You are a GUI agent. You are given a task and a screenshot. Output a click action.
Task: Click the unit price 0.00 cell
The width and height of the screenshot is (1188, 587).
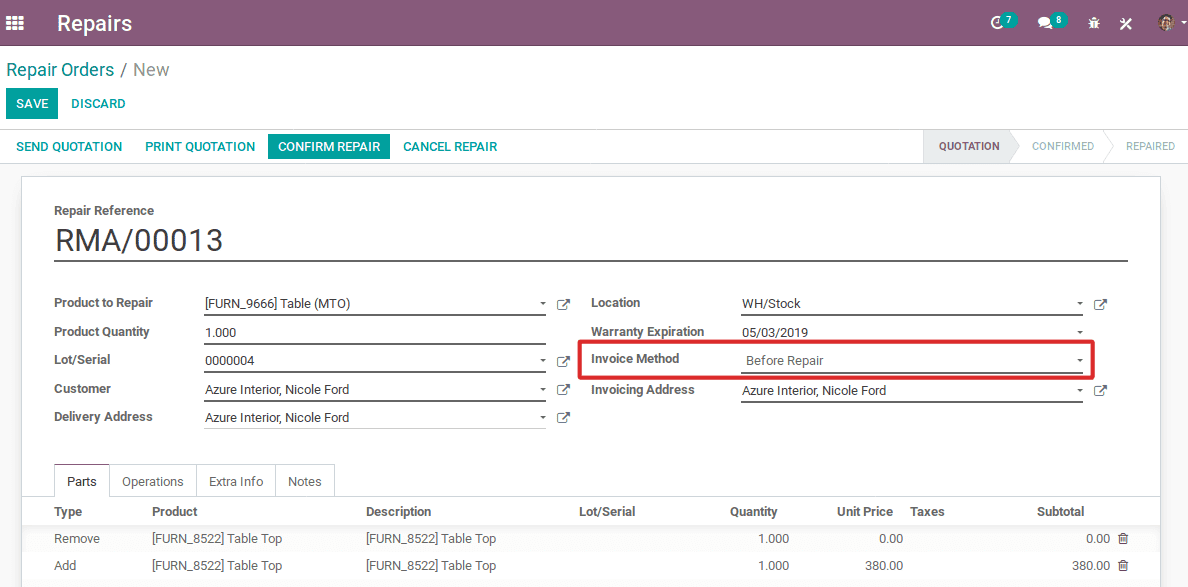point(891,539)
